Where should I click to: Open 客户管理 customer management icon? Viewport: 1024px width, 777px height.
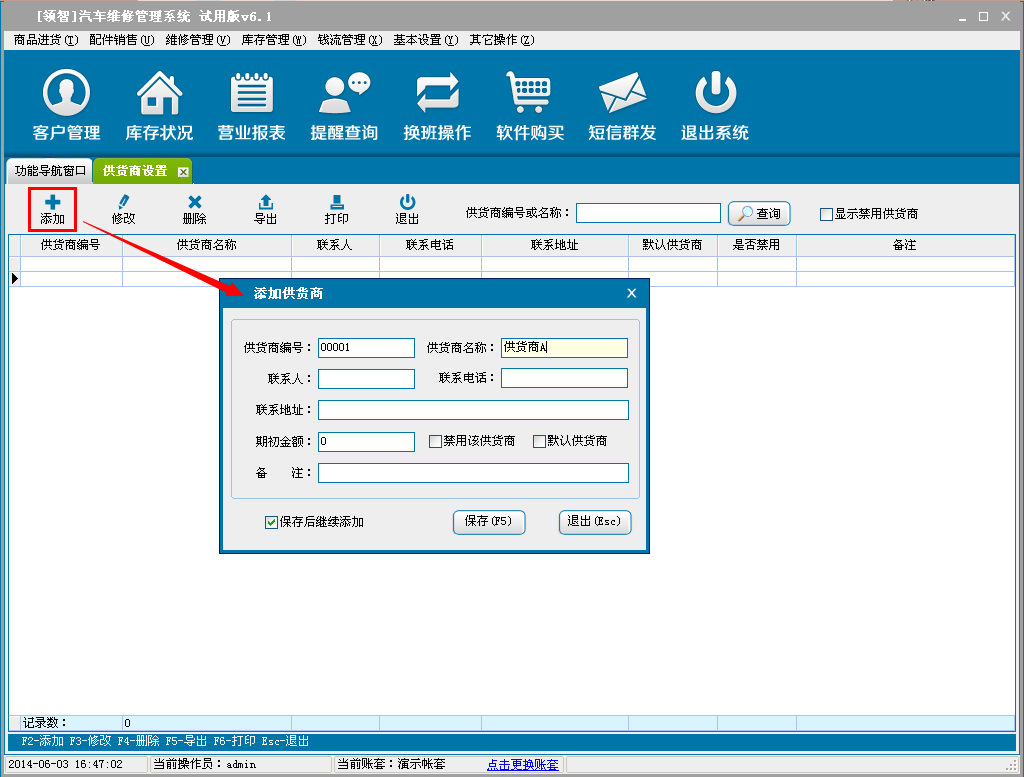point(66,95)
